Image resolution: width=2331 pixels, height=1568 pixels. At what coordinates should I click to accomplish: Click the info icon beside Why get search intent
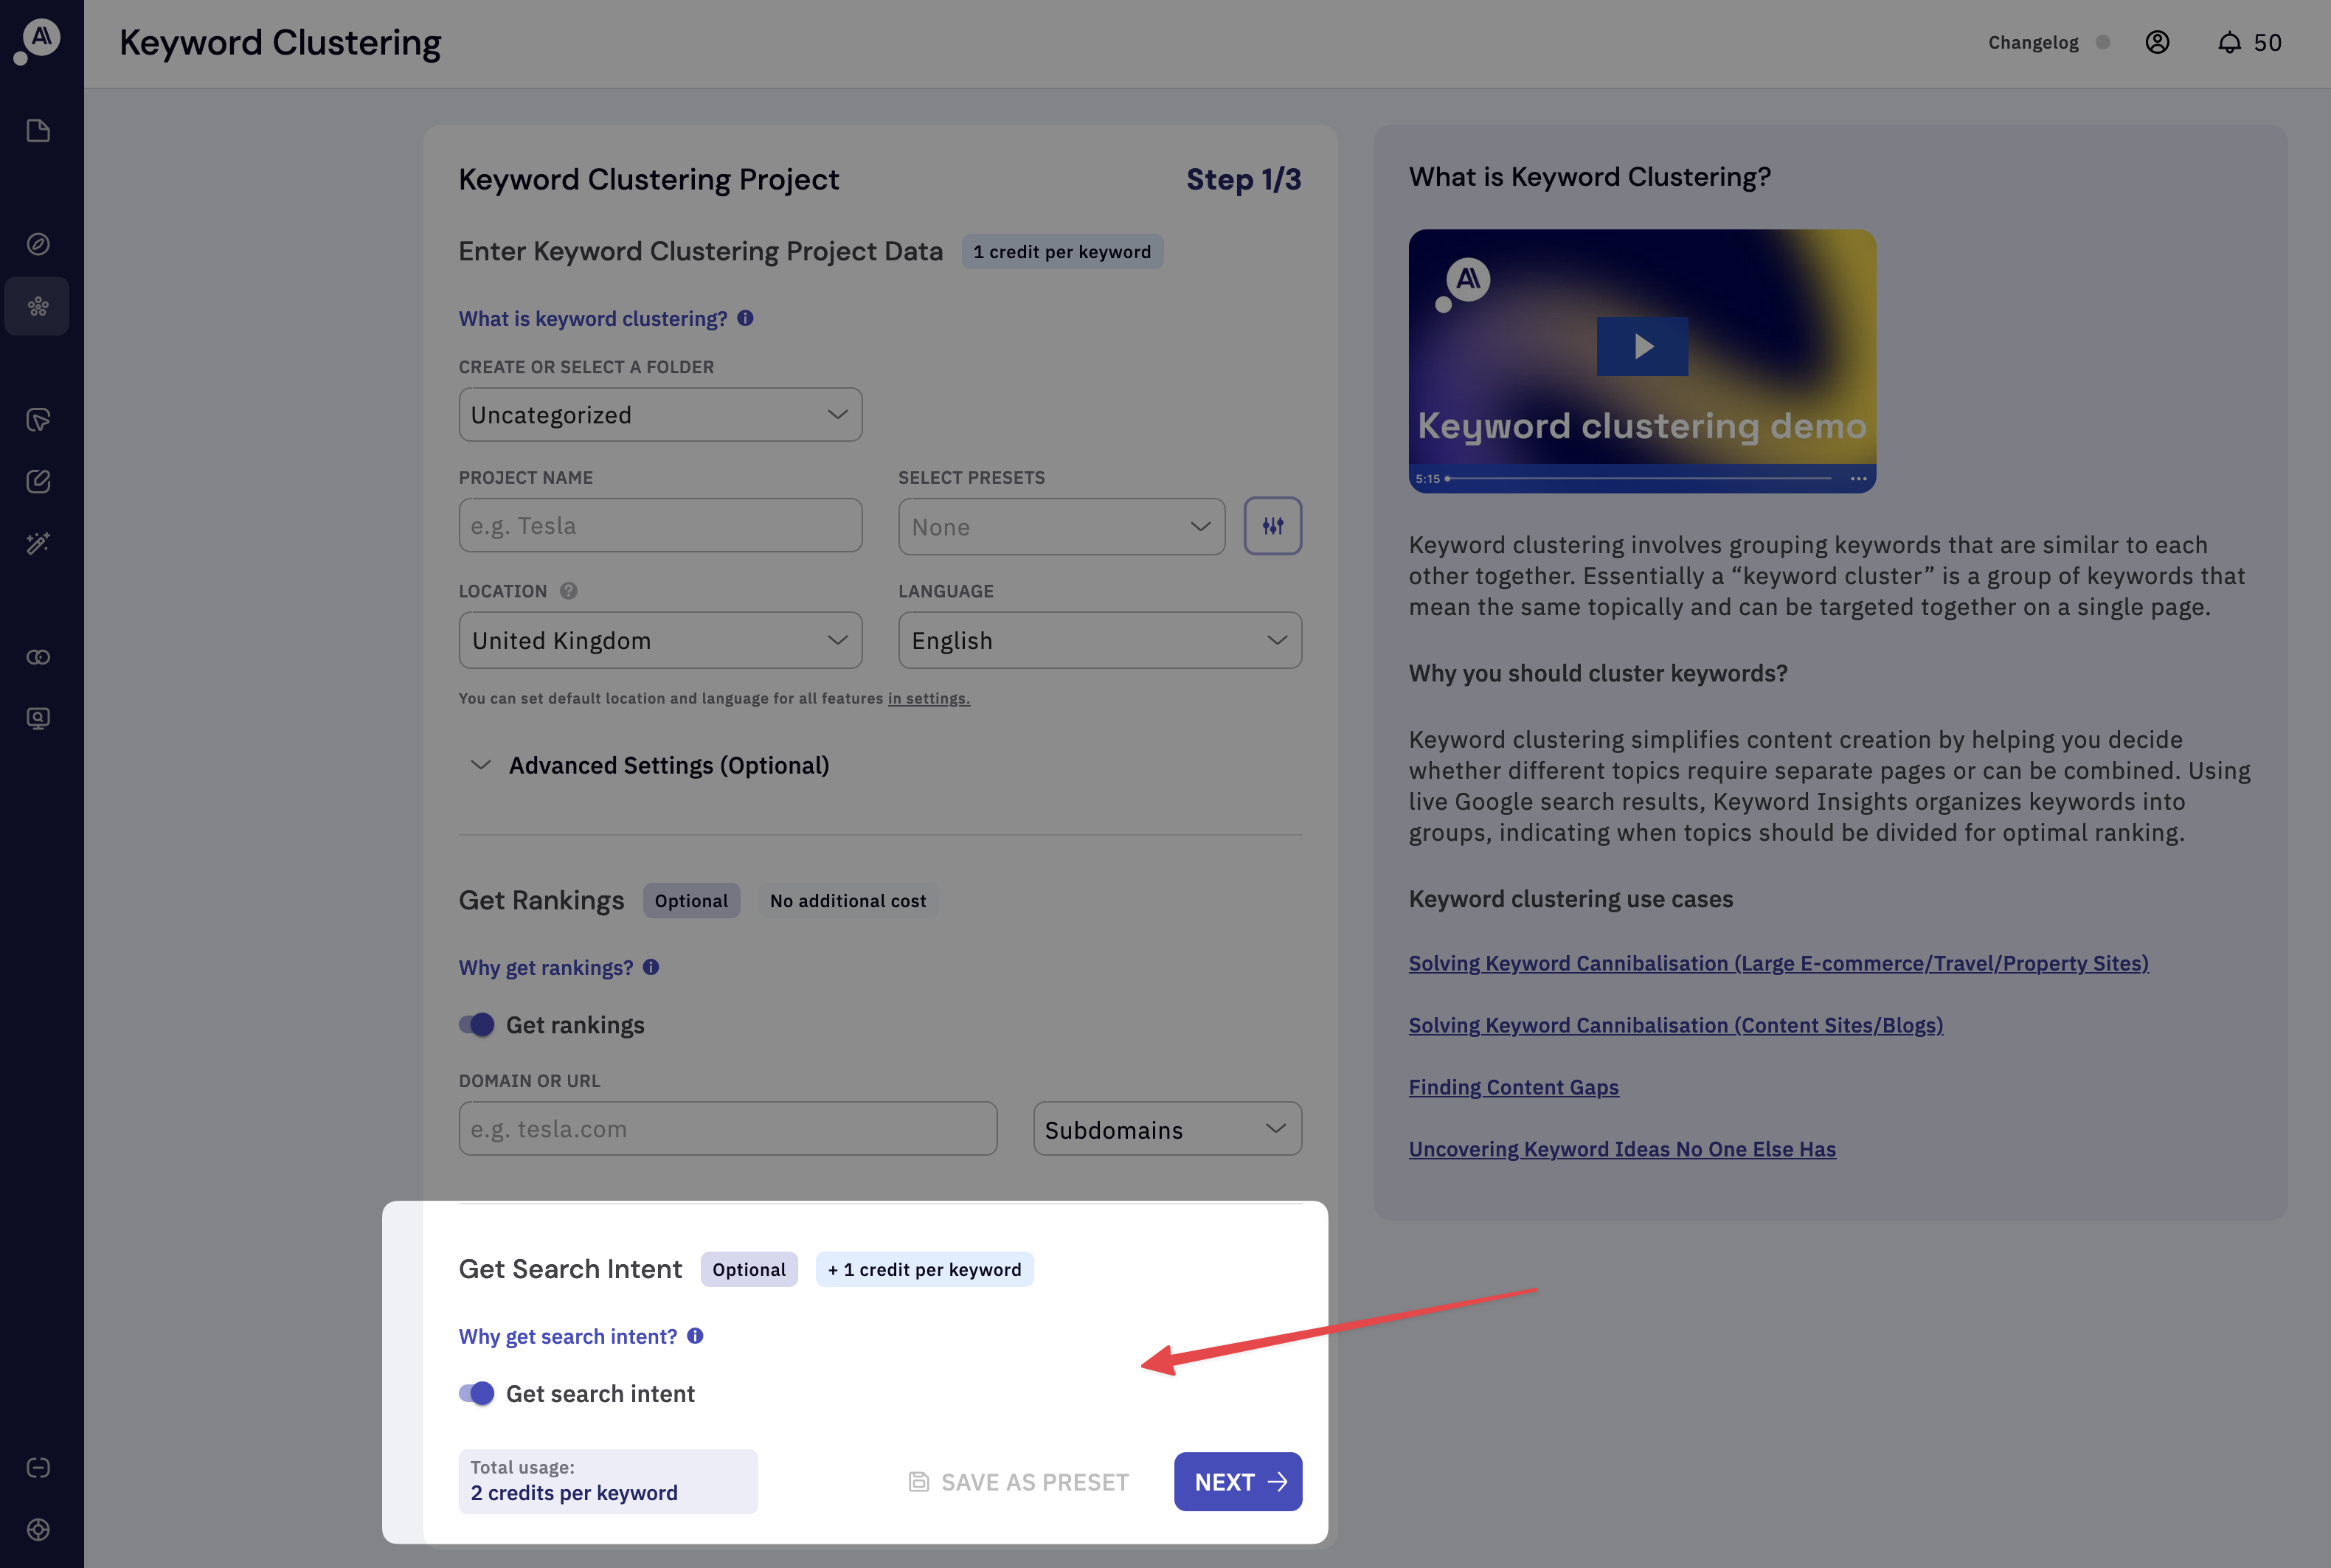coord(695,1336)
